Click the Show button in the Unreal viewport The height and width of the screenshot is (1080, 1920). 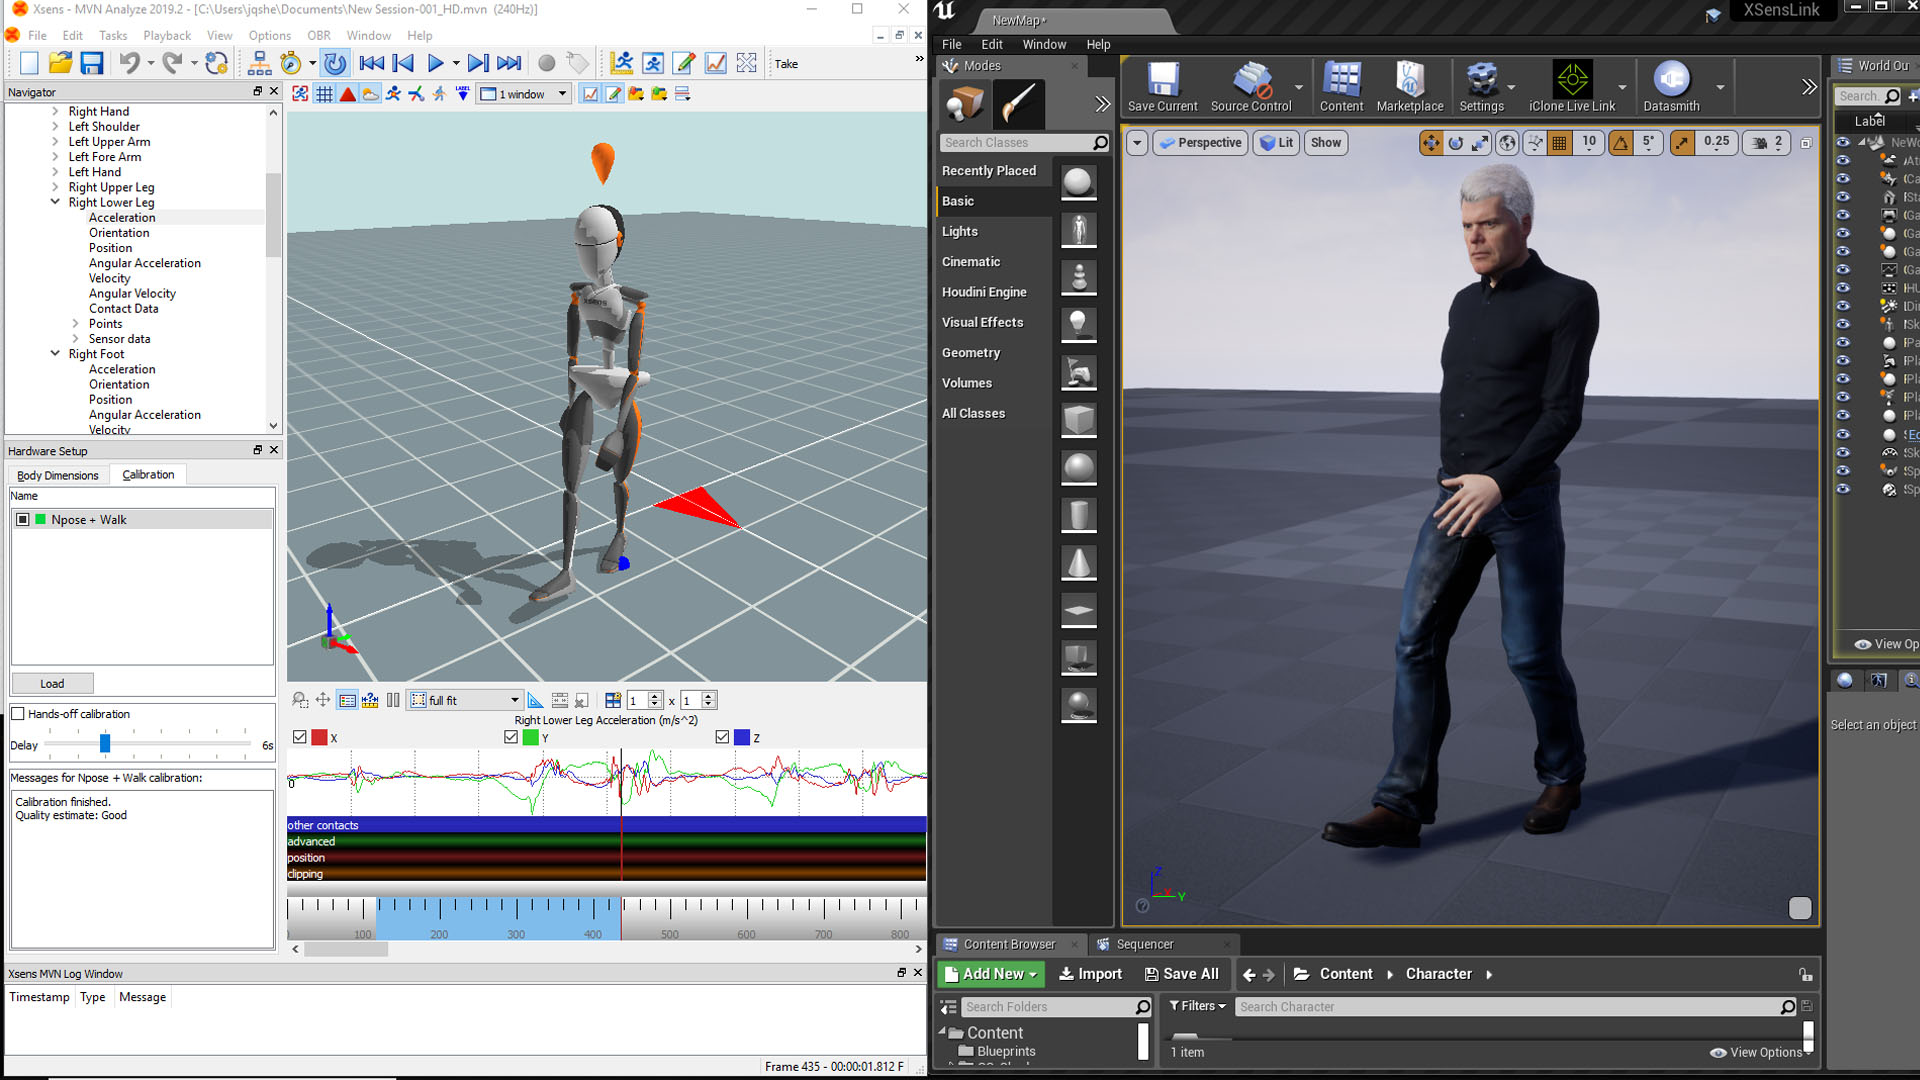tap(1326, 143)
